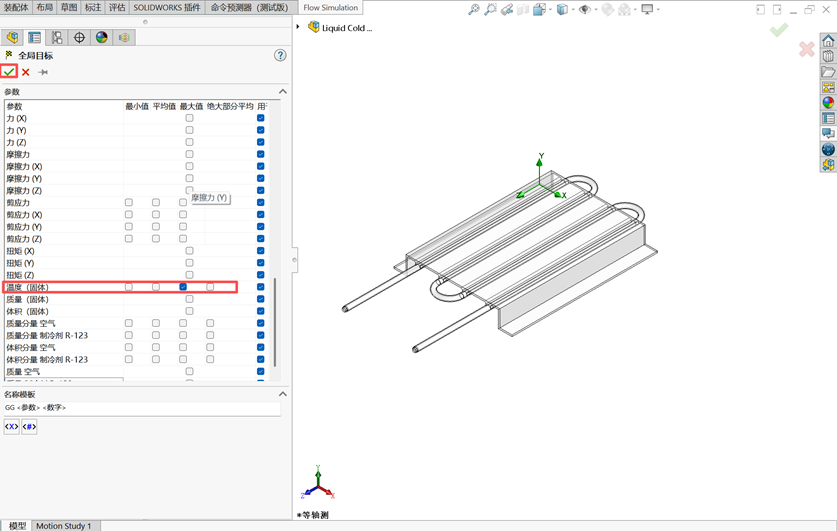Check max value for 体积分量 制冷剂 R-123
The image size is (837, 531).
[183, 359]
